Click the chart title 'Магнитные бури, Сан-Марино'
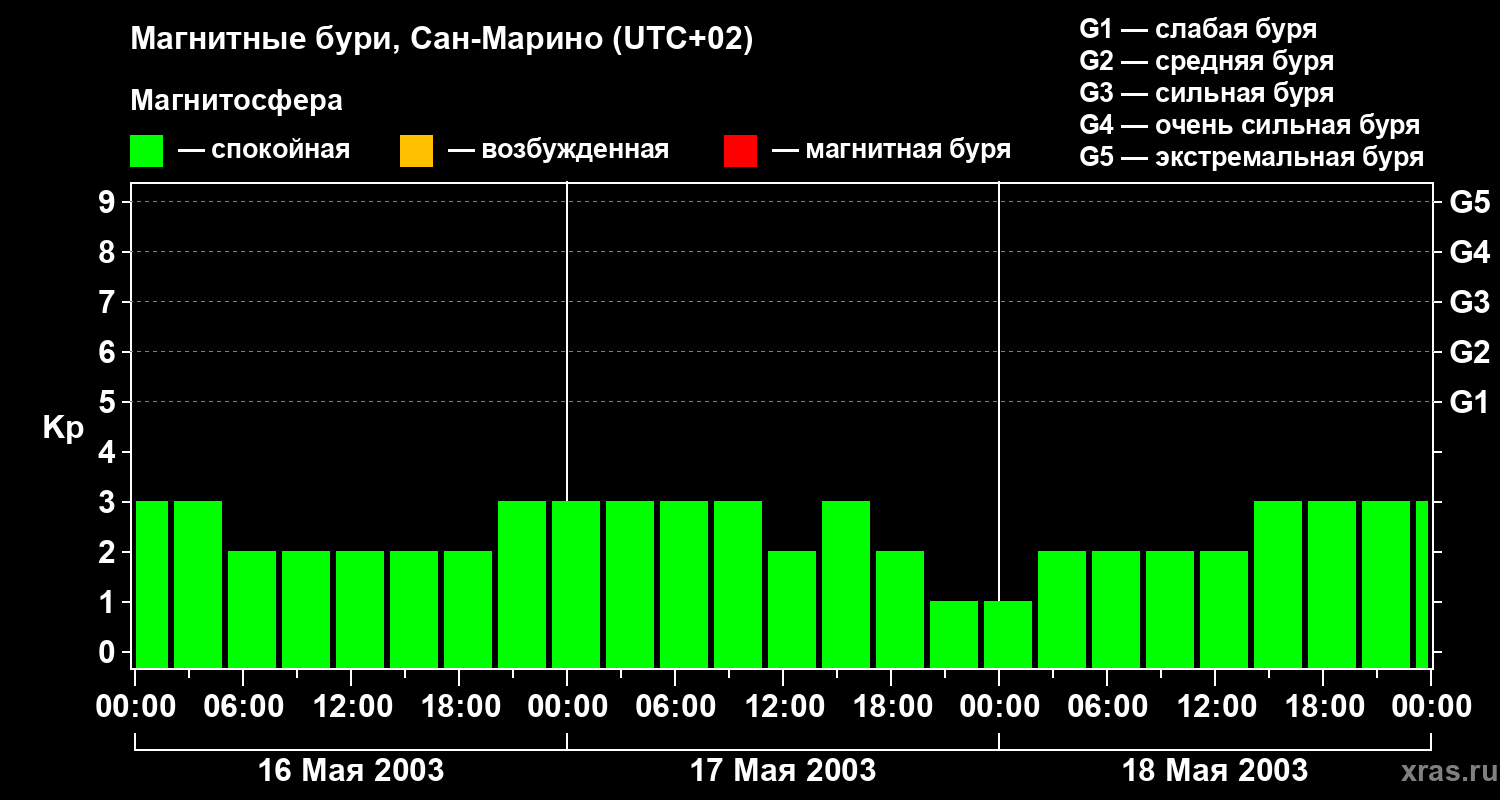This screenshot has width=1500, height=800. [x=364, y=39]
